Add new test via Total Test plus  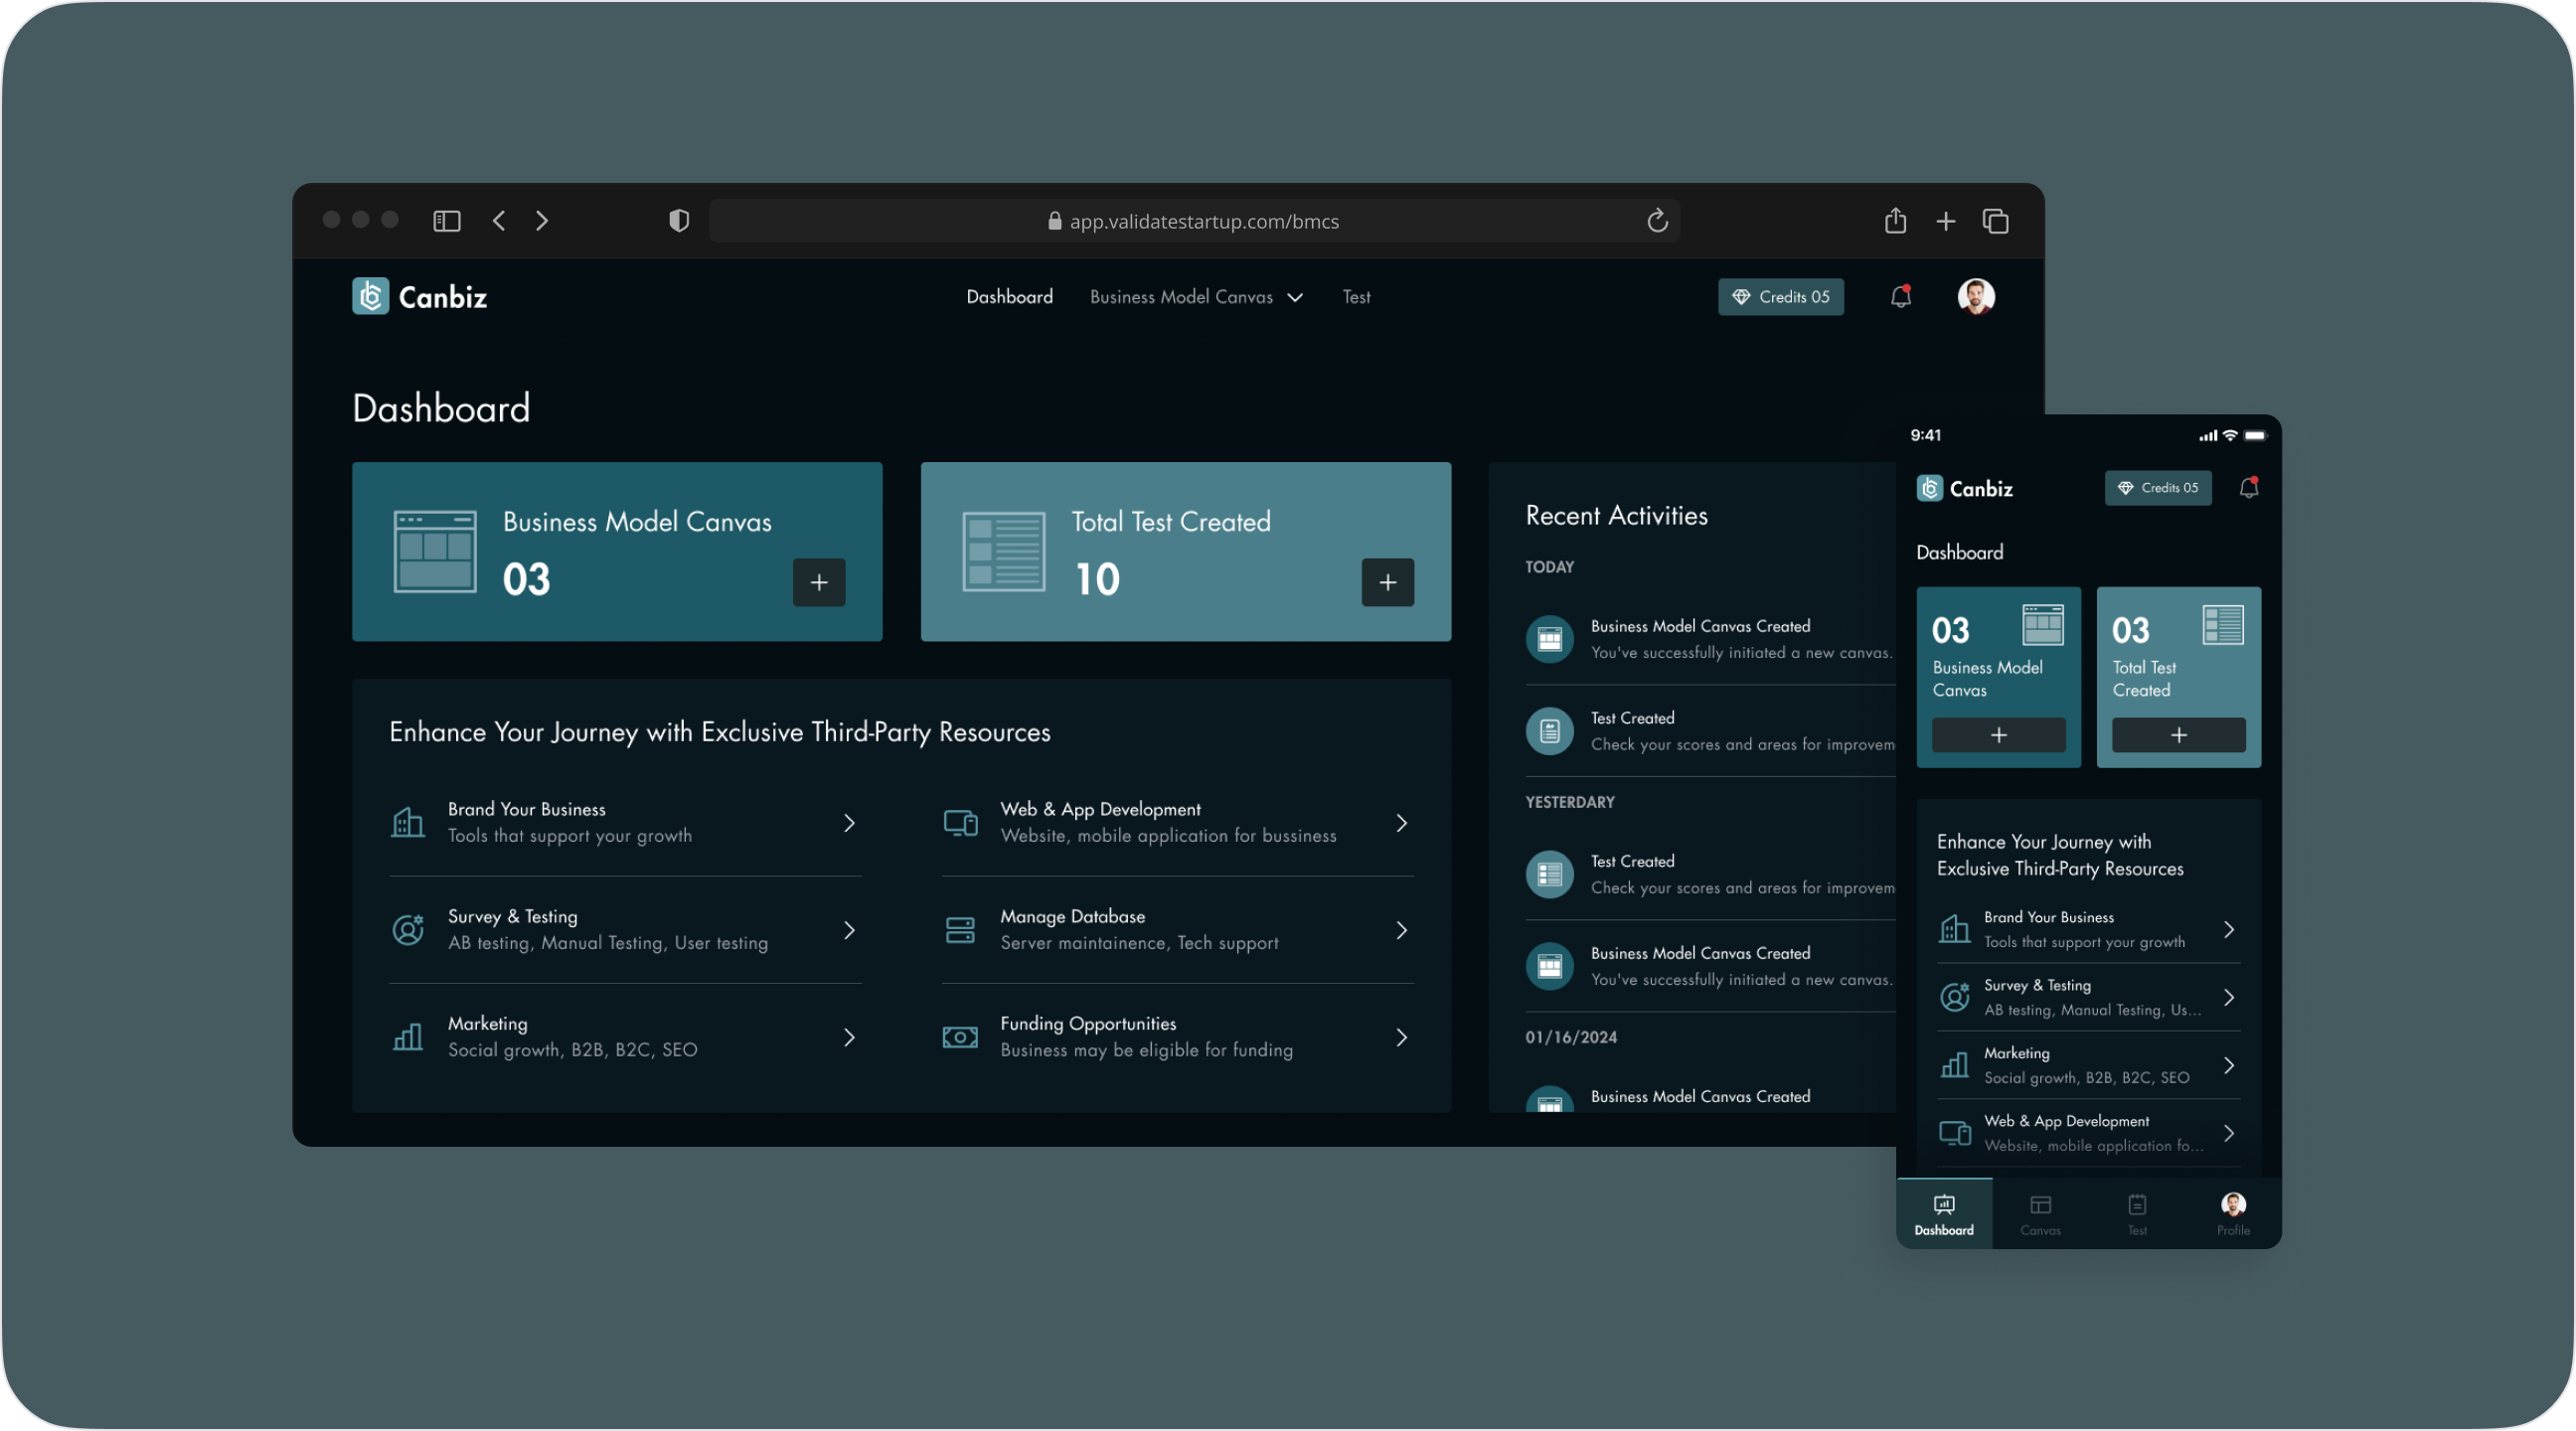(x=1387, y=582)
